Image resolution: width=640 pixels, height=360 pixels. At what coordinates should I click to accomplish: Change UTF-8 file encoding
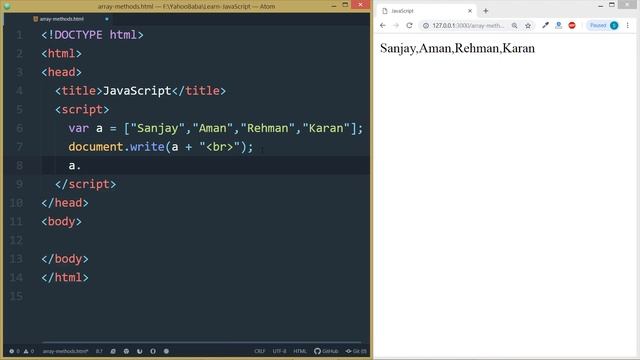tap(280, 351)
